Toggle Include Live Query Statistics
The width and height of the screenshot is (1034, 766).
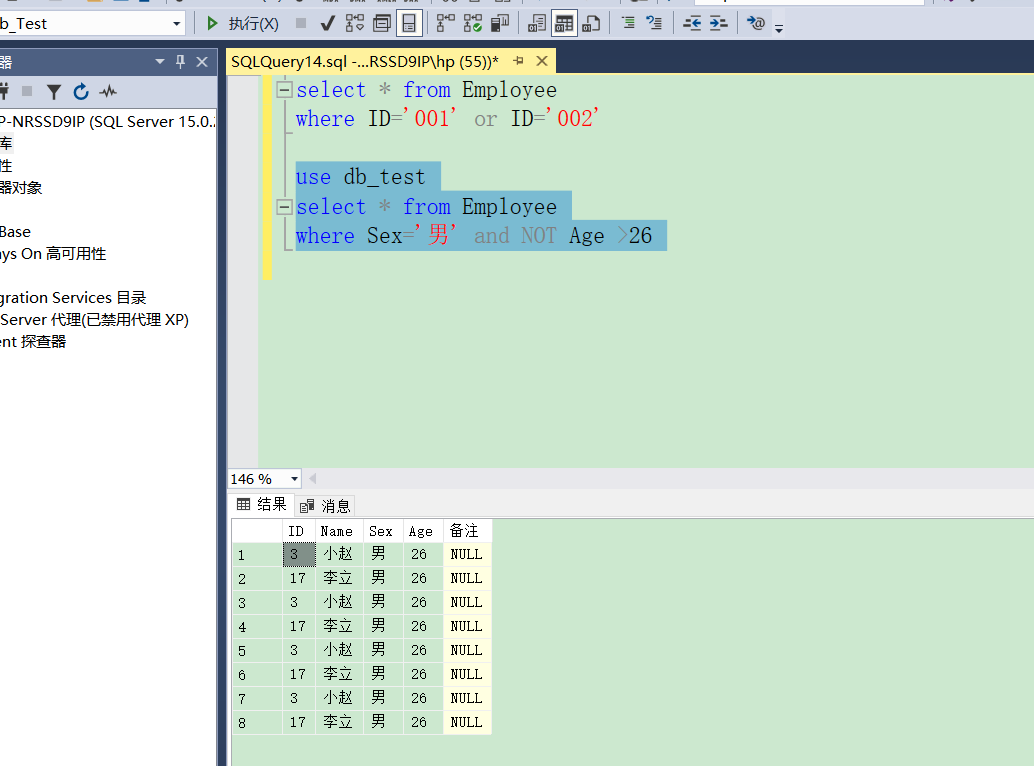(x=473, y=24)
